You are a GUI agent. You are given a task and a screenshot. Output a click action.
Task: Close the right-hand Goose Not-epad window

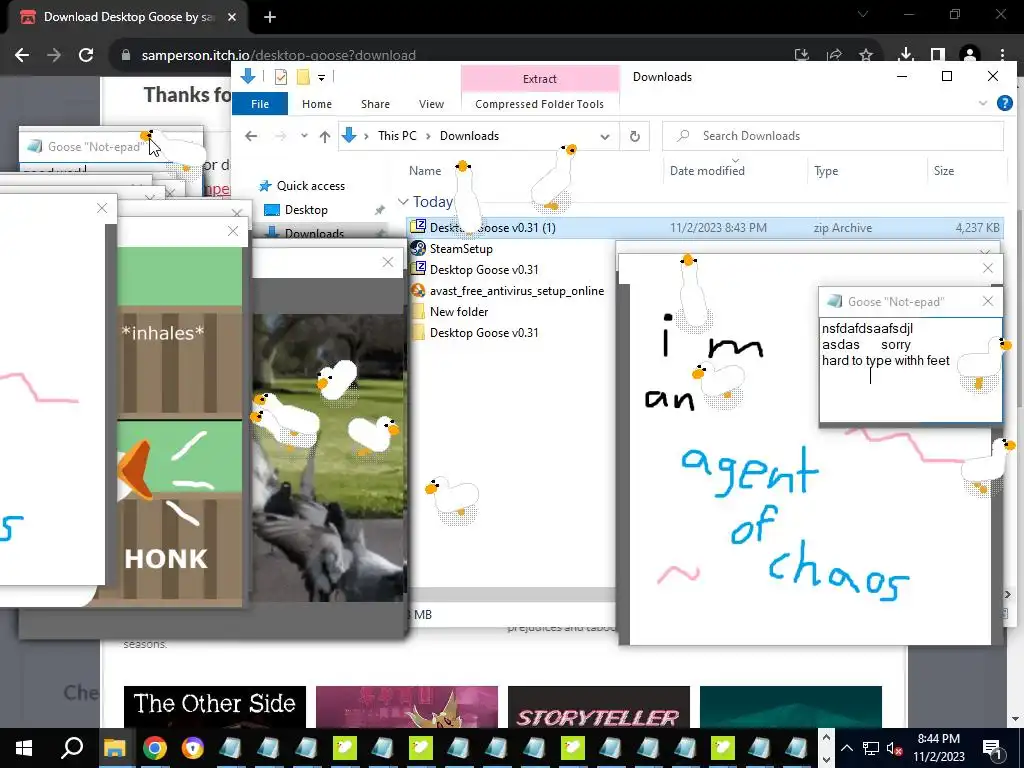pos(987,301)
